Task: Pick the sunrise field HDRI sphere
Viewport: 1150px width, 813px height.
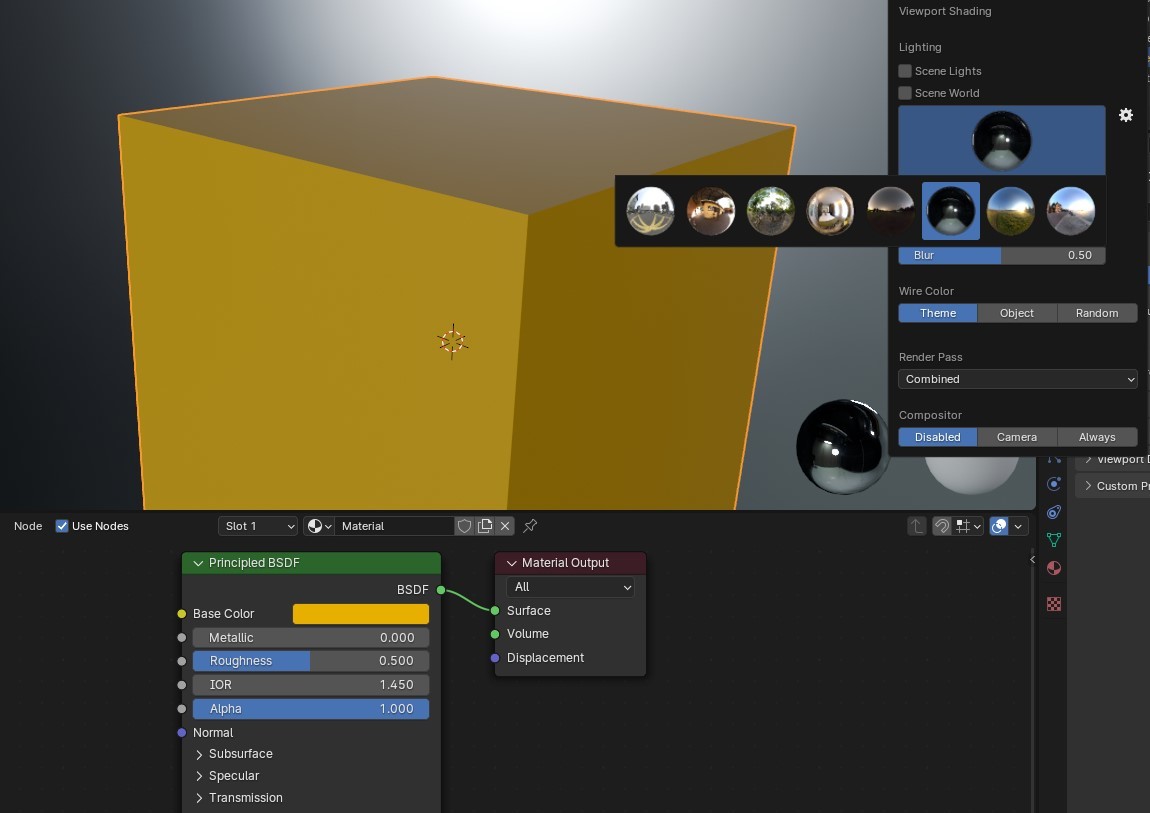Action: 1011,211
